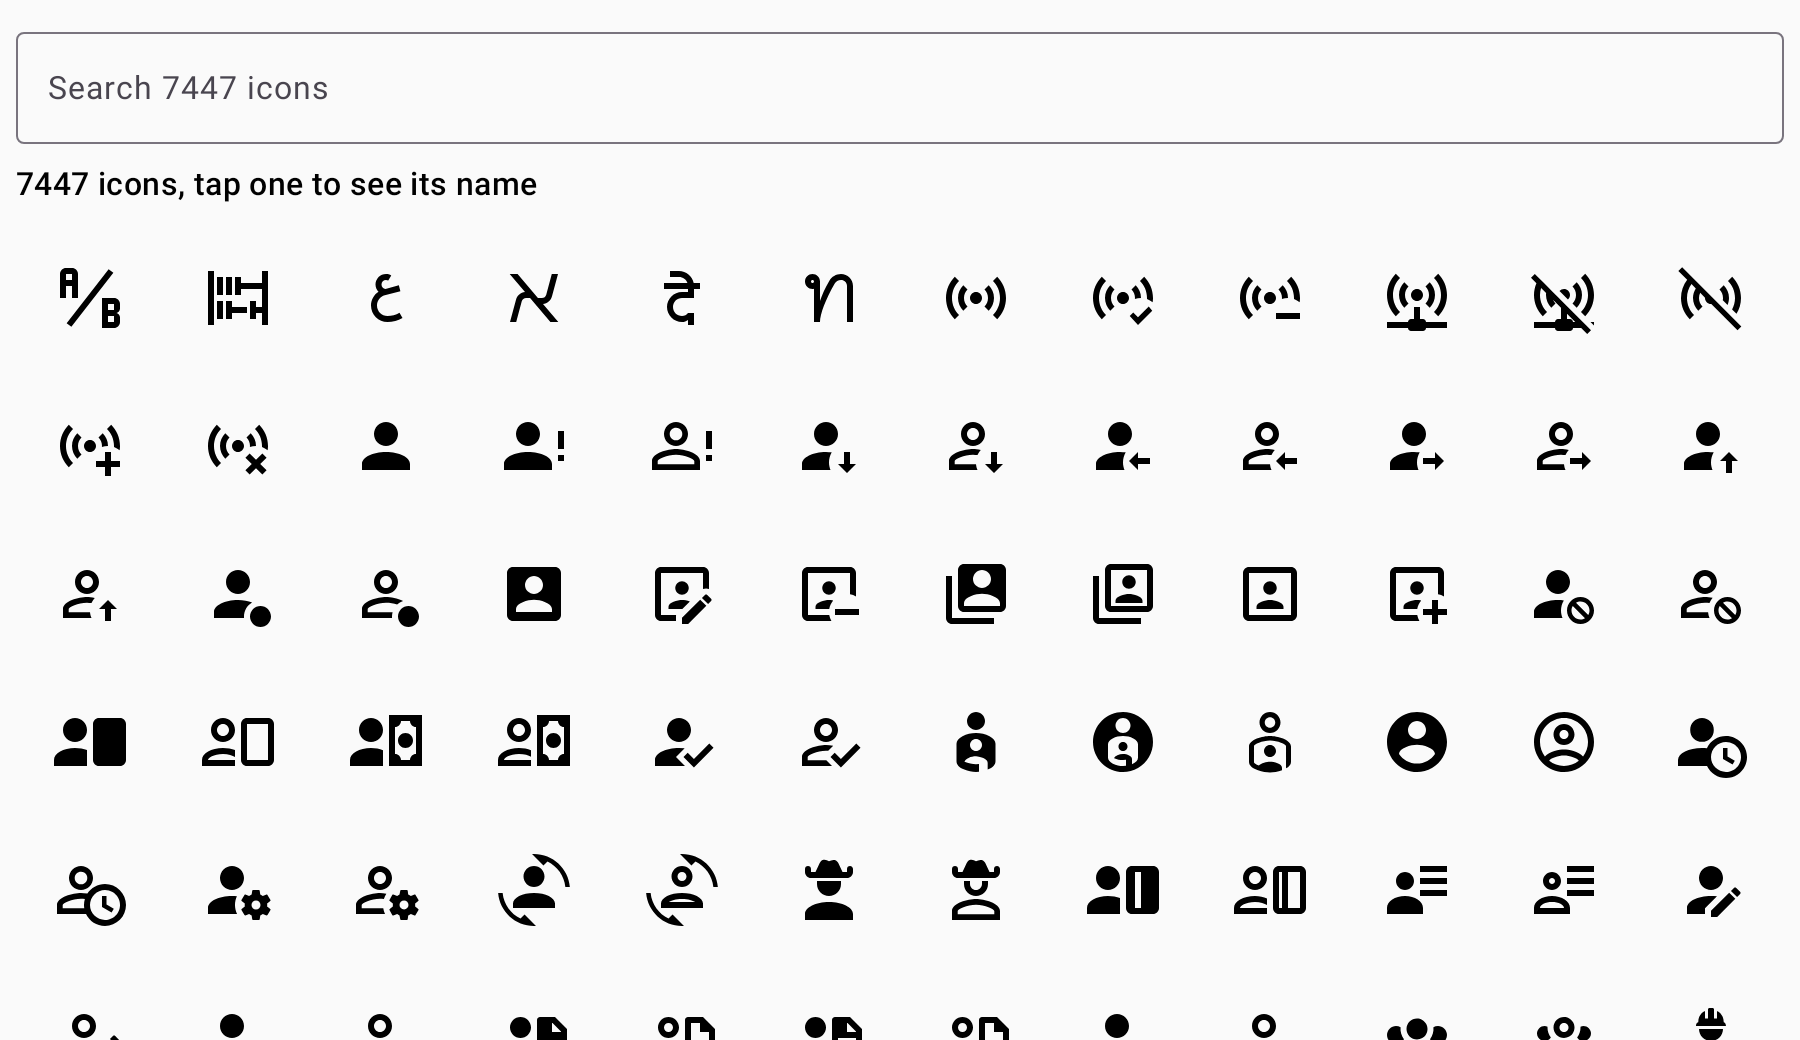This screenshot has width=1800, height=1040.
Task: Tap the access point with minus icon
Action: click(x=1270, y=298)
